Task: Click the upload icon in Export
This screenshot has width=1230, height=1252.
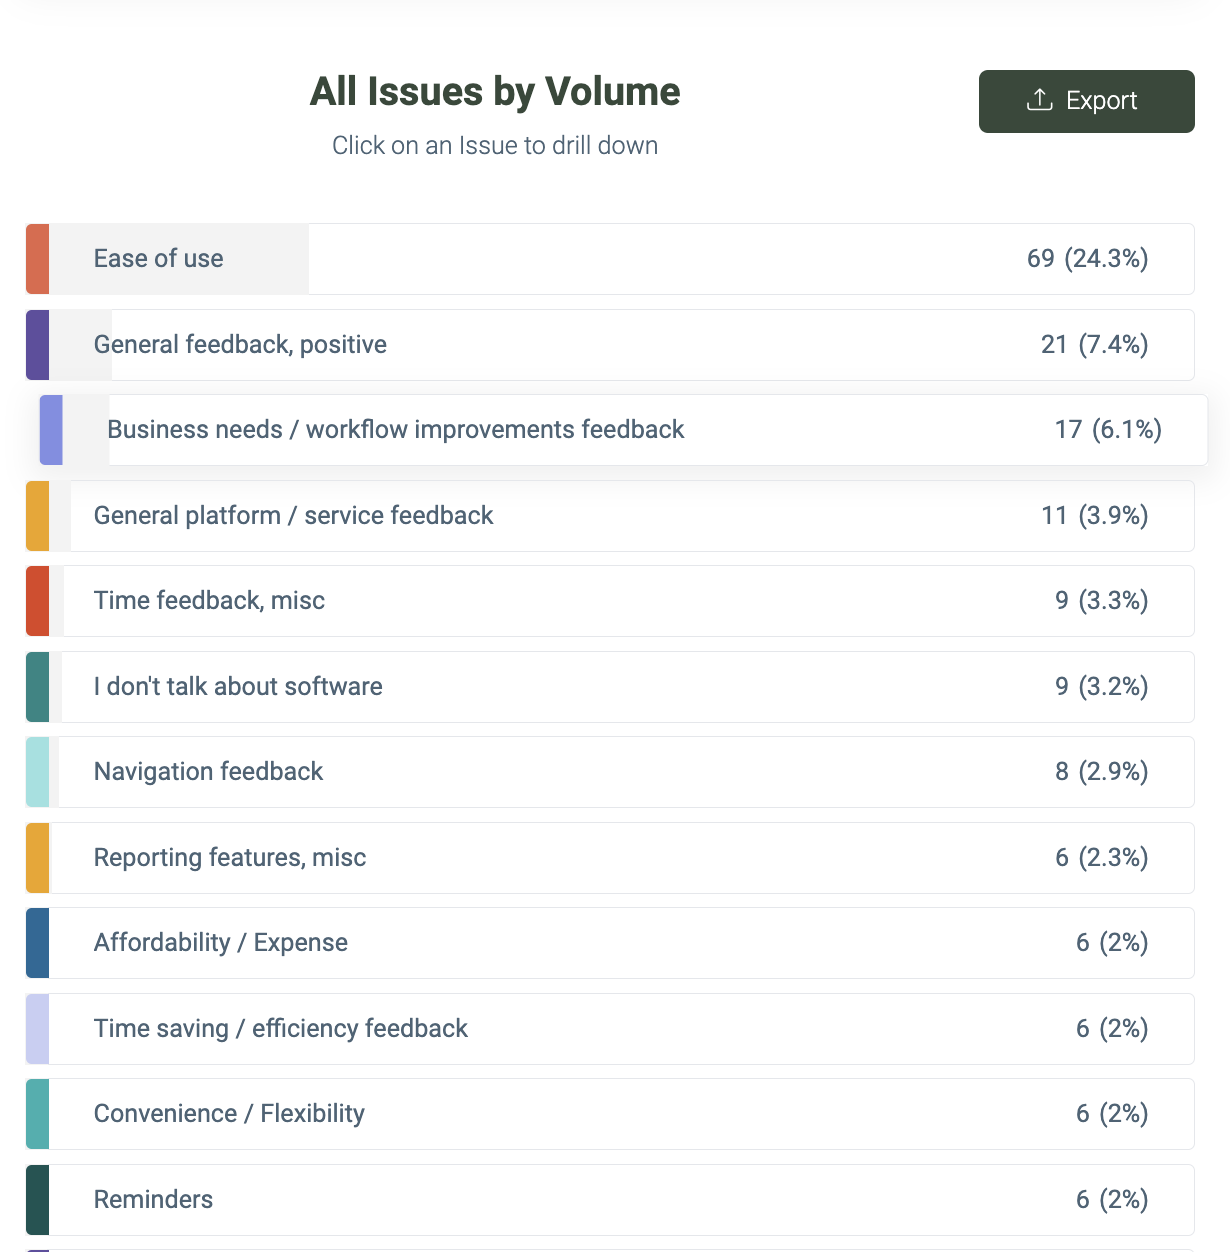Action: 1040,100
